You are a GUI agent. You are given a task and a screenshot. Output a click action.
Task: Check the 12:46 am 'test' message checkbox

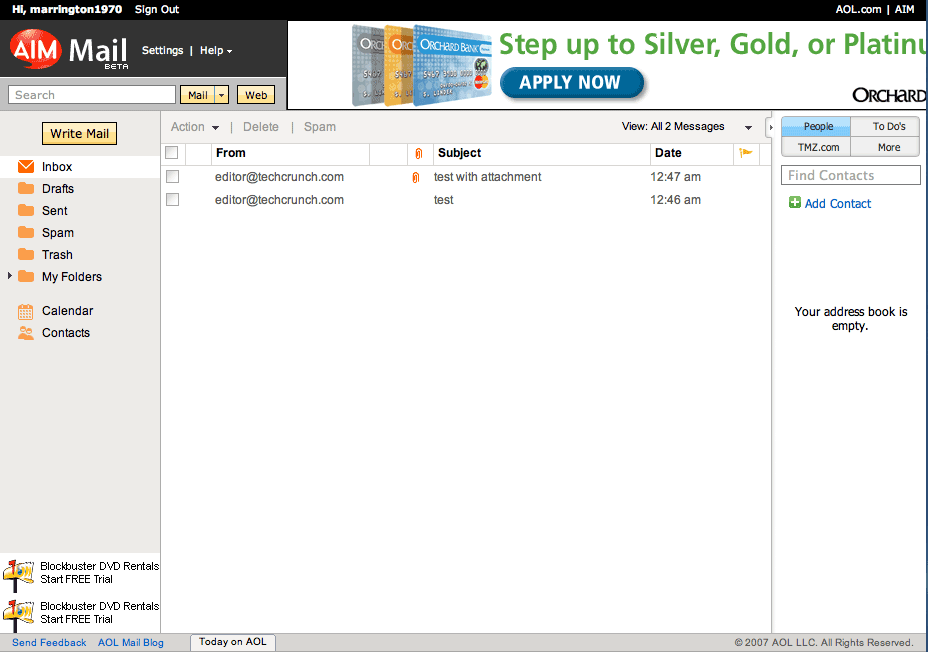(x=172, y=199)
